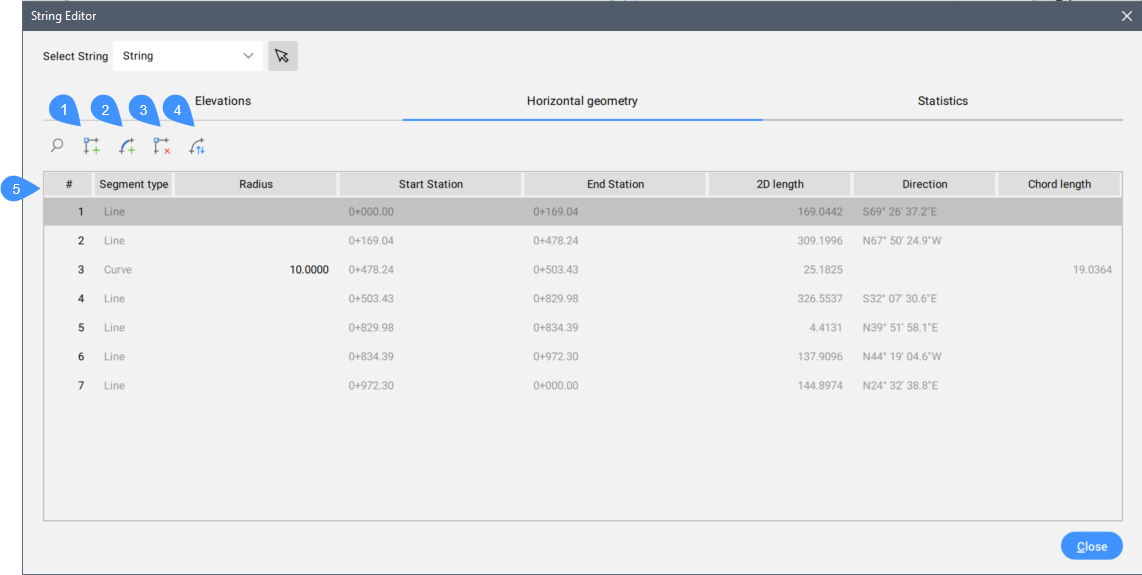Switch to the Elevations tab
Image resolution: width=1142 pixels, height=575 pixels.
pyautogui.click(x=223, y=101)
